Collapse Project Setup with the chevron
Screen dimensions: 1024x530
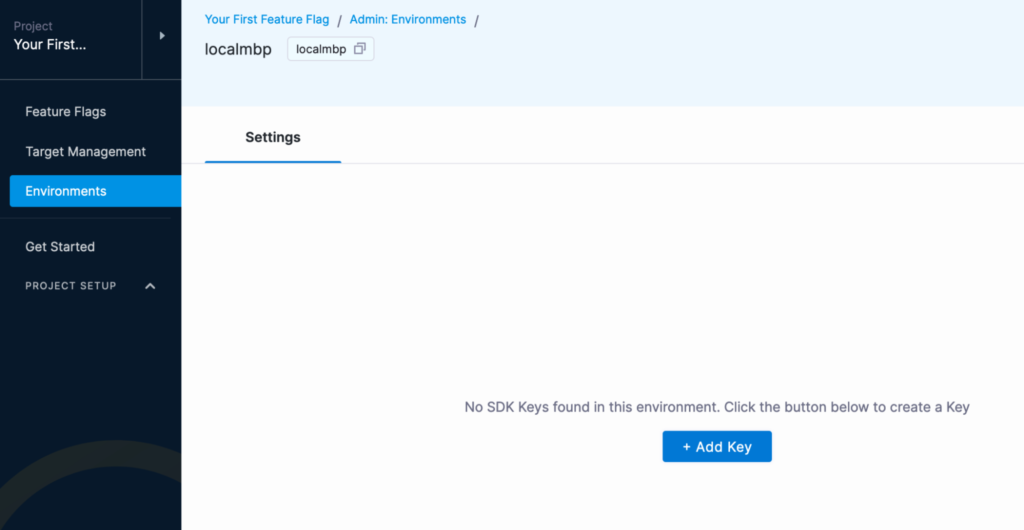tap(150, 286)
